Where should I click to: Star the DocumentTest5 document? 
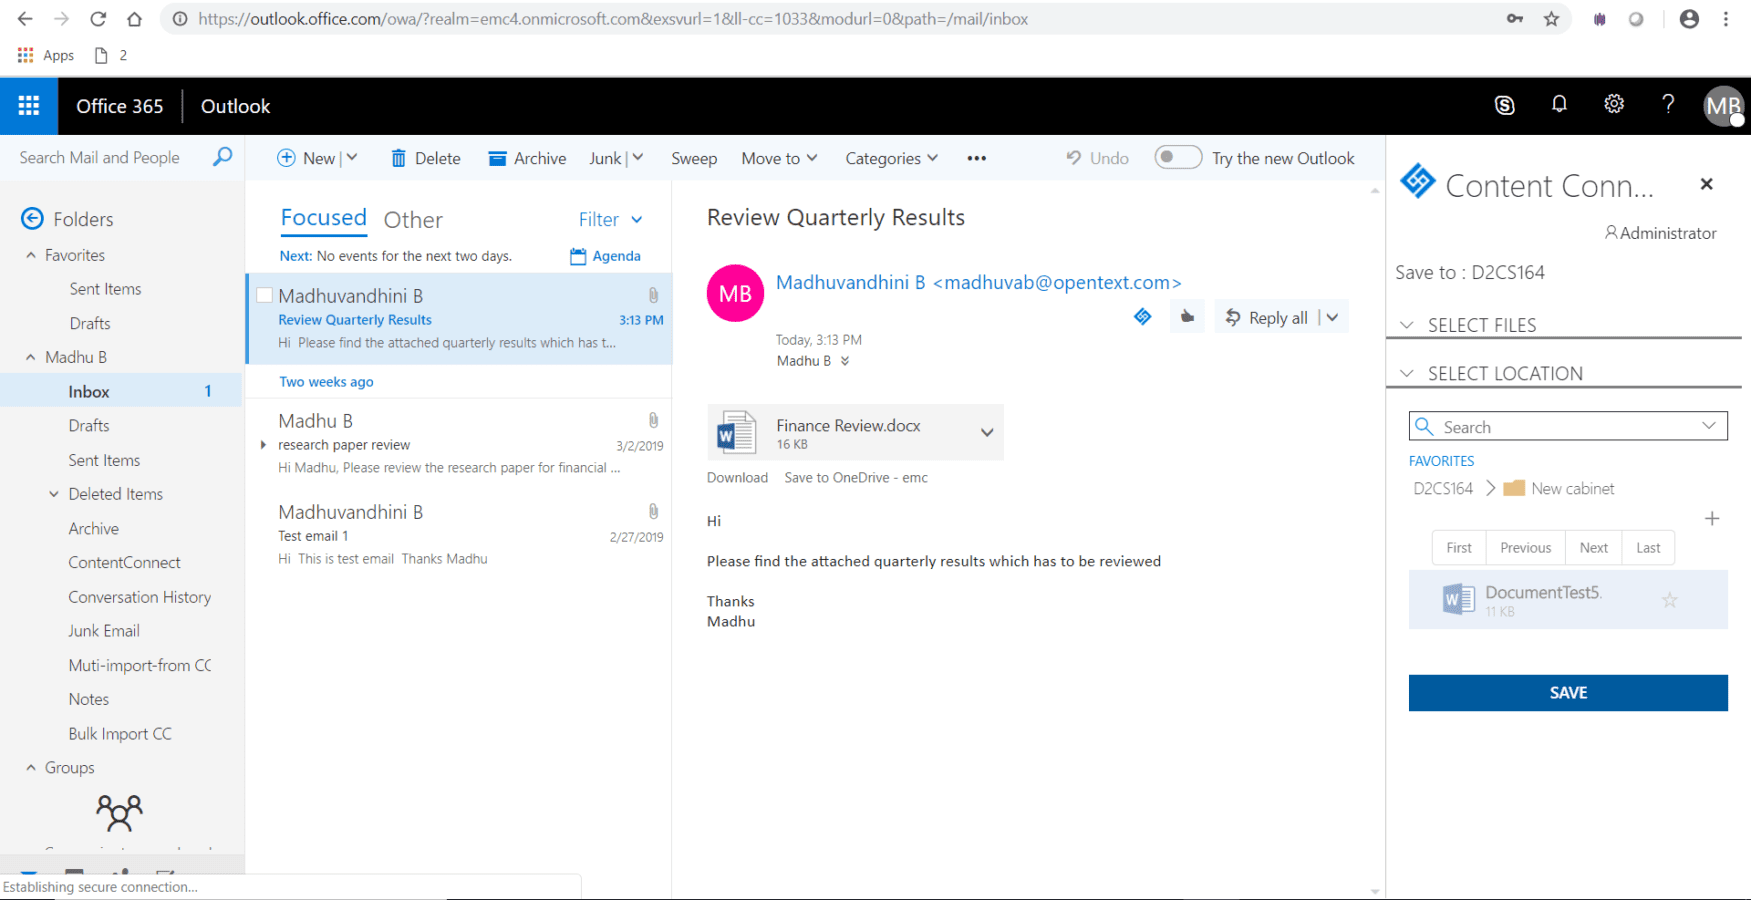(x=1669, y=600)
